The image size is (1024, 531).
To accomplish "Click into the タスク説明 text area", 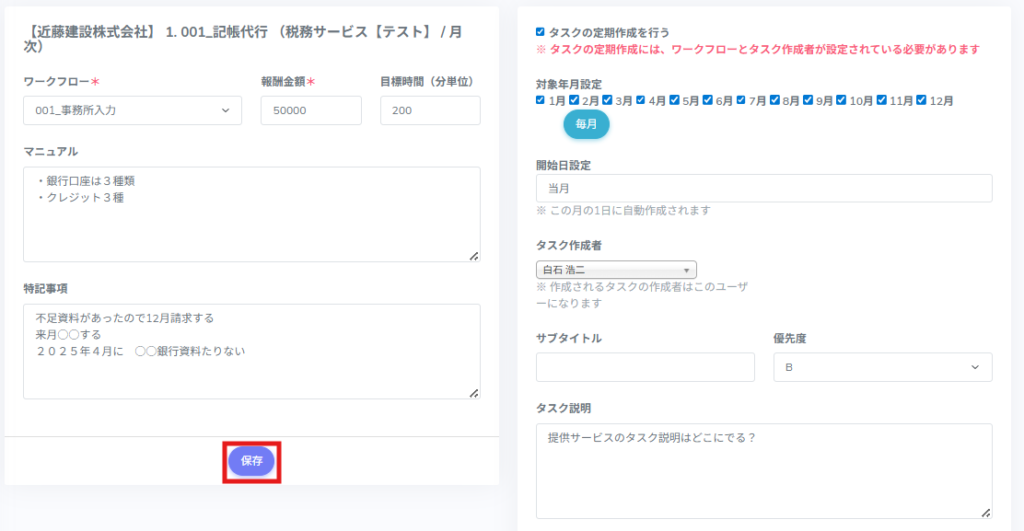I will click(x=764, y=470).
